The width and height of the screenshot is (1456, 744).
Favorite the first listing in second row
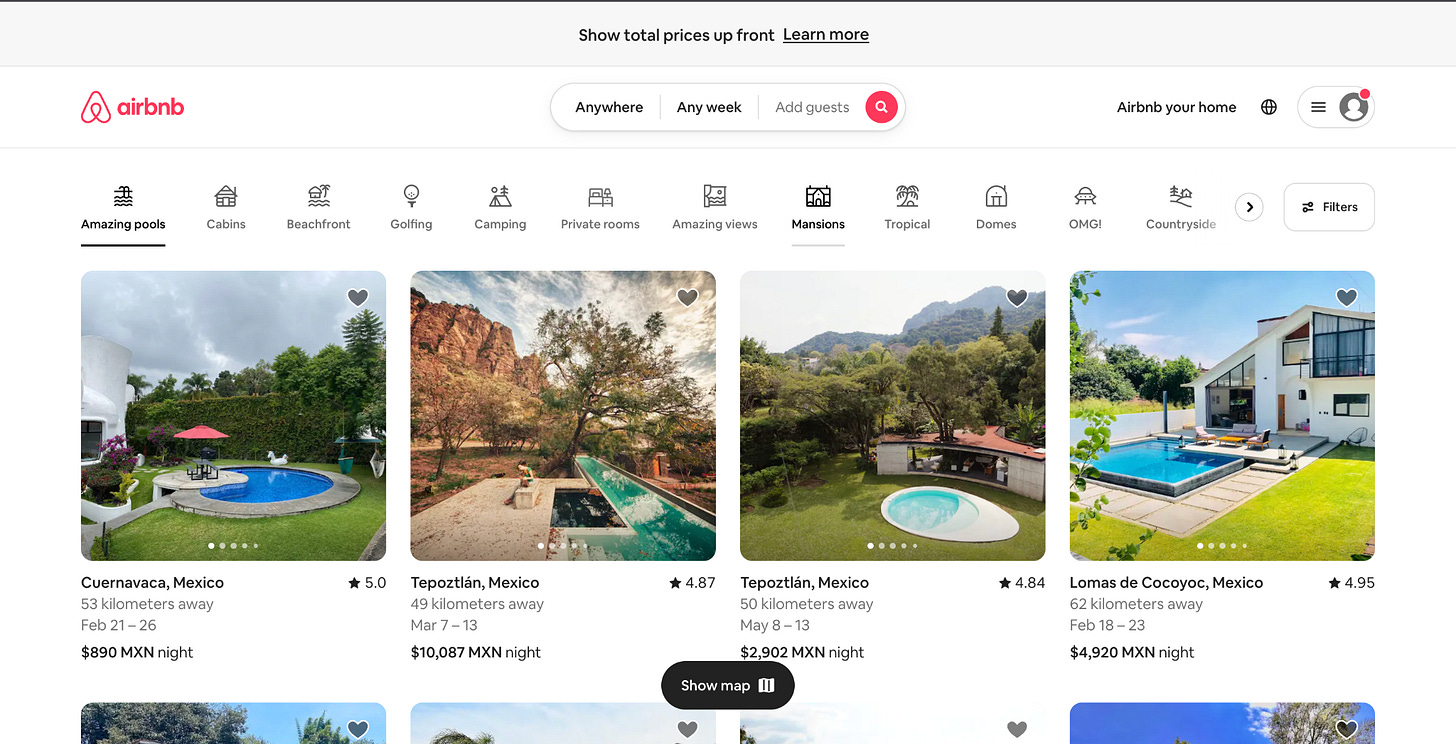(358, 729)
